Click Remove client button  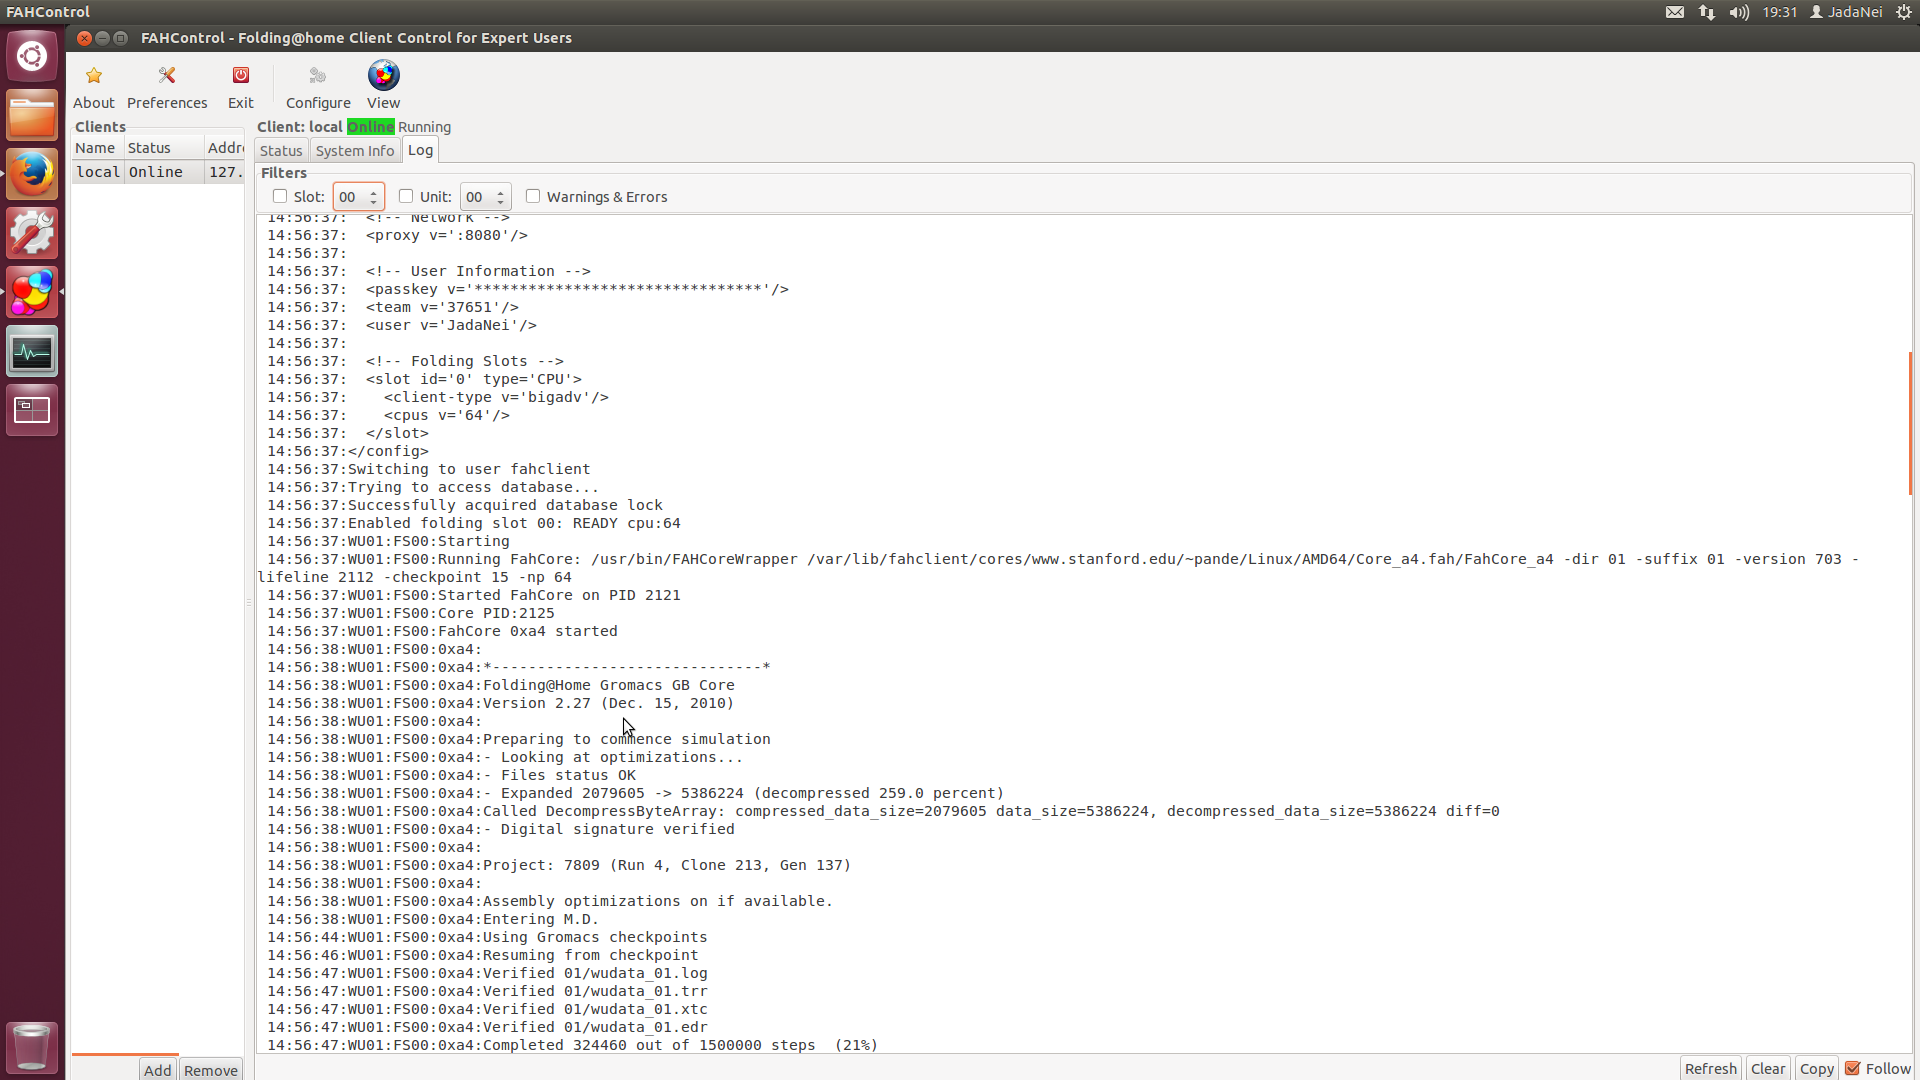211,1070
